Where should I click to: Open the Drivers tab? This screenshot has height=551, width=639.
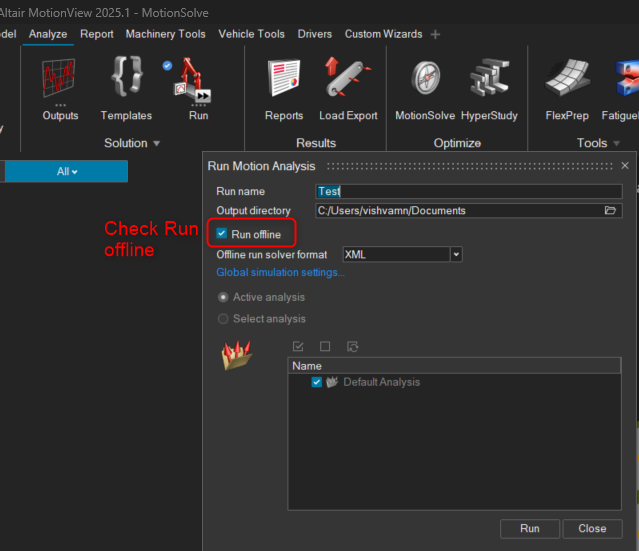pyautogui.click(x=315, y=34)
